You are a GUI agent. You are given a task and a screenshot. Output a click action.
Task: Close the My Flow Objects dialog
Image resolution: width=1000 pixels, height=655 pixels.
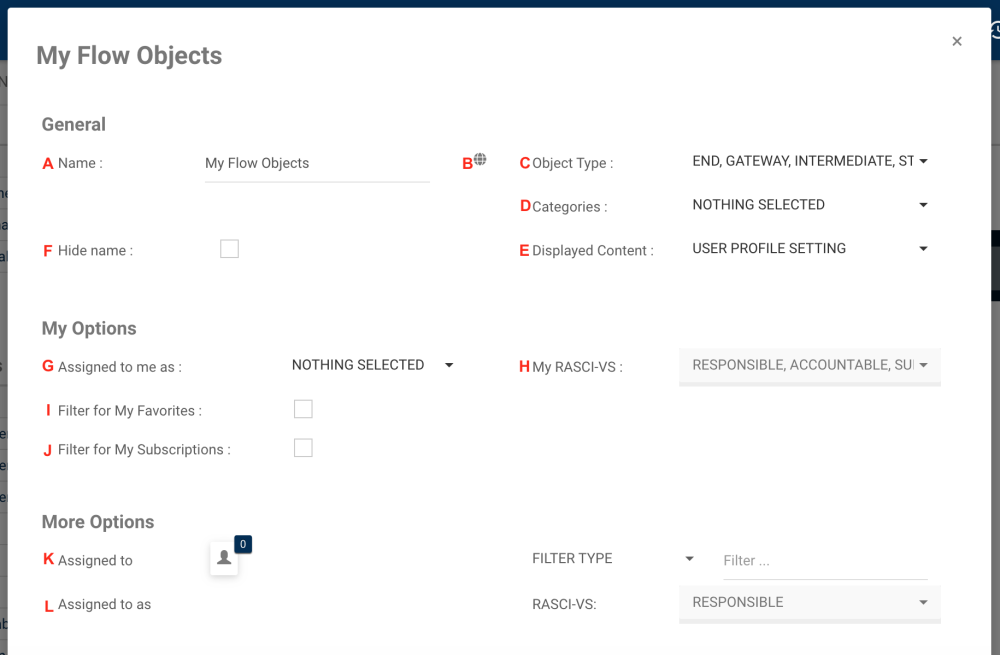(x=957, y=41)
